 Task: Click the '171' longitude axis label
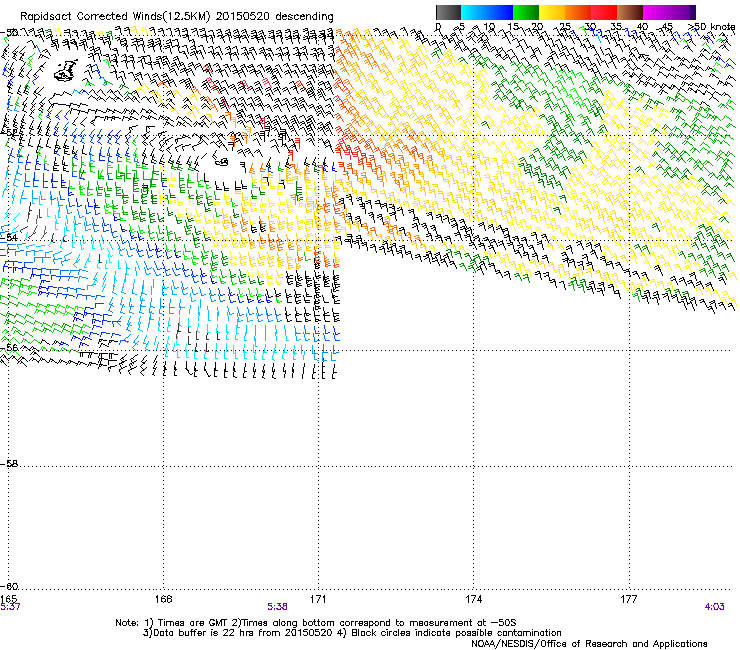(x=319, y=599)
